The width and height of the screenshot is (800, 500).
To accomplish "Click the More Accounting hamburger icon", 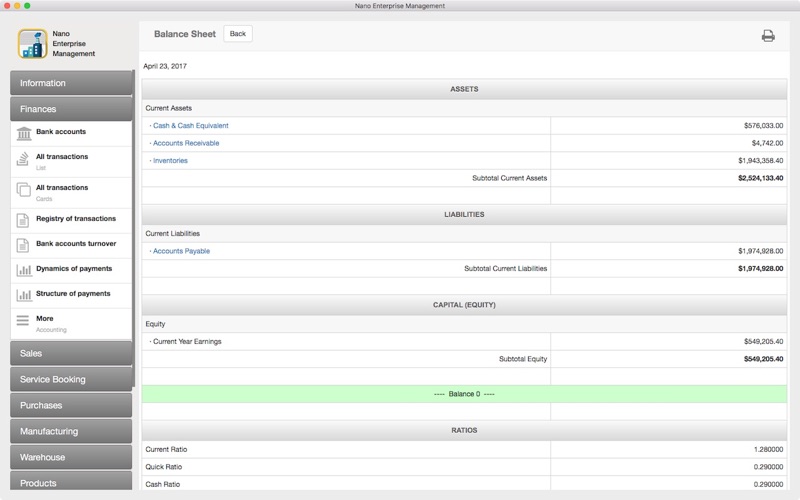I will [x=23, y=320].
